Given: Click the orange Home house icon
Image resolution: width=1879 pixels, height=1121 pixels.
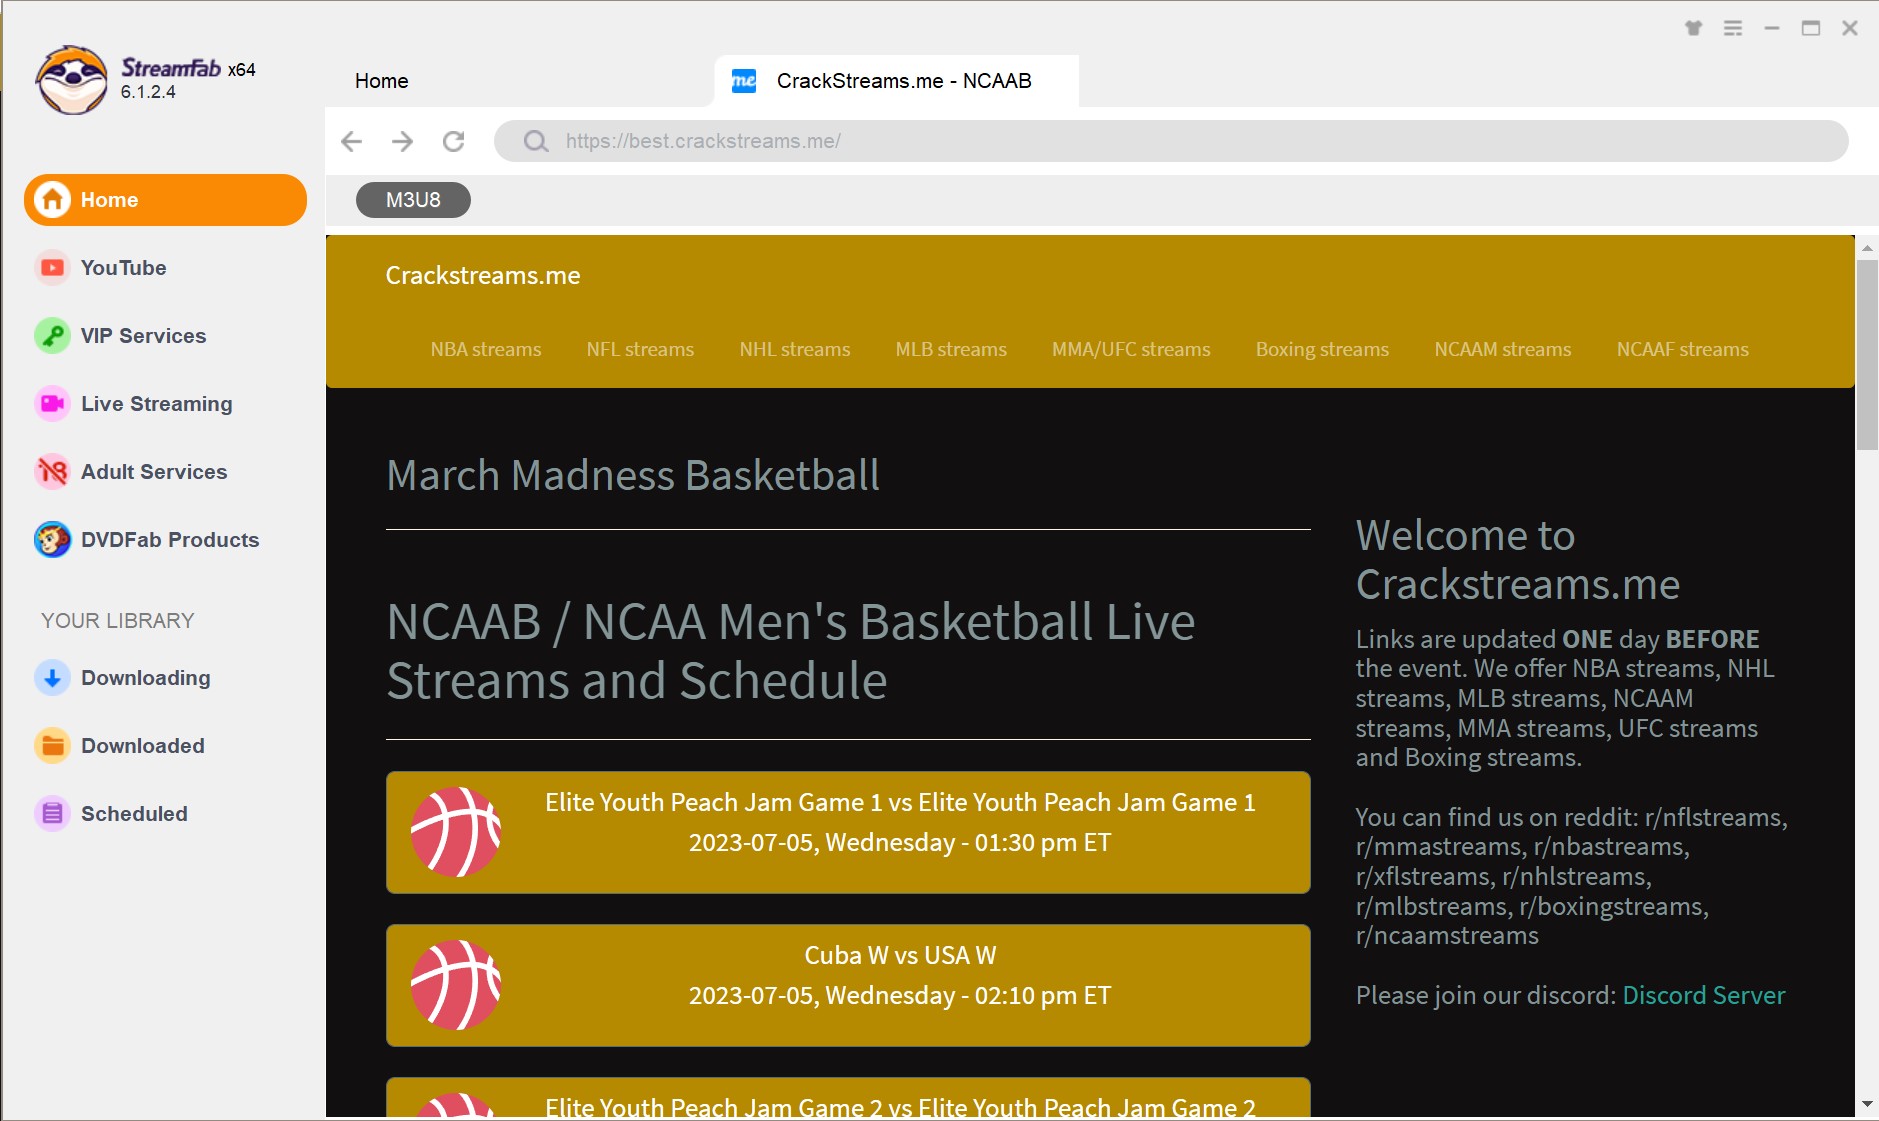Looking at the screenshot, I should click(x=52, y=200).
